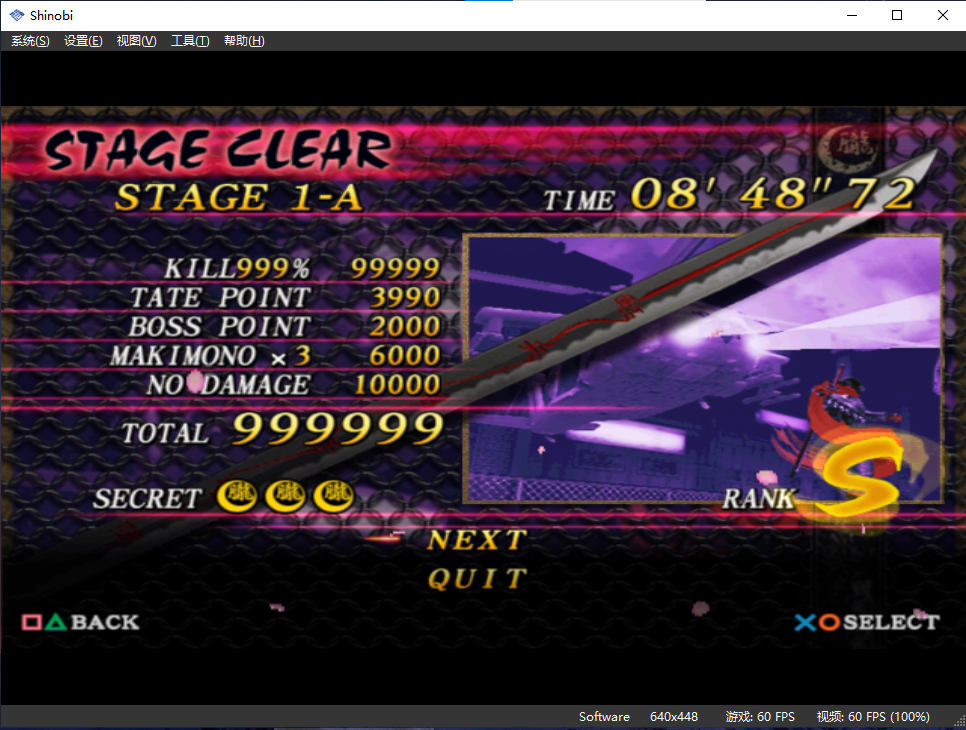The width and height of the screenshot is (966, 730).
Task: Click the green triangle BACK button icon
Action: [56, 622]
